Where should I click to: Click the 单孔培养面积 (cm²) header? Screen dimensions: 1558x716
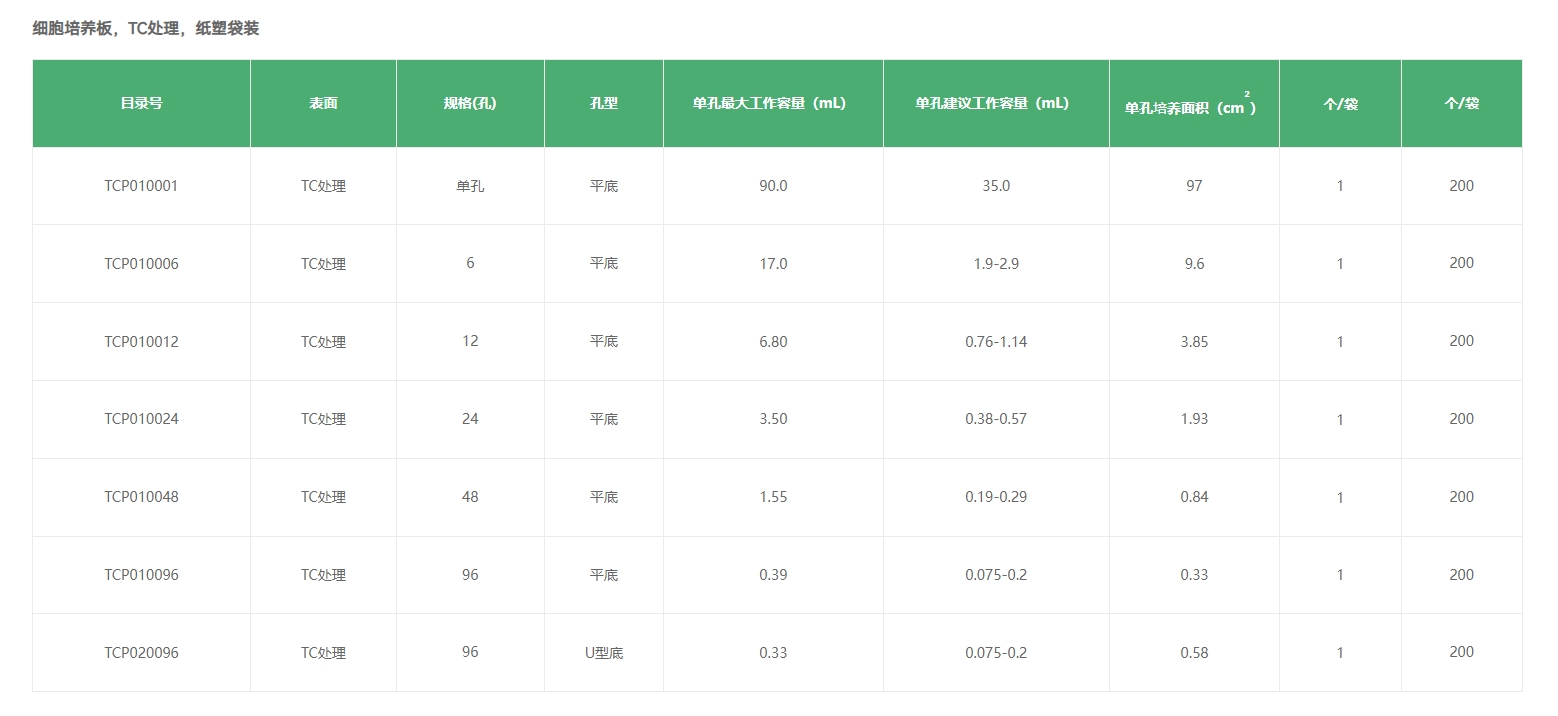(1193, 106)
